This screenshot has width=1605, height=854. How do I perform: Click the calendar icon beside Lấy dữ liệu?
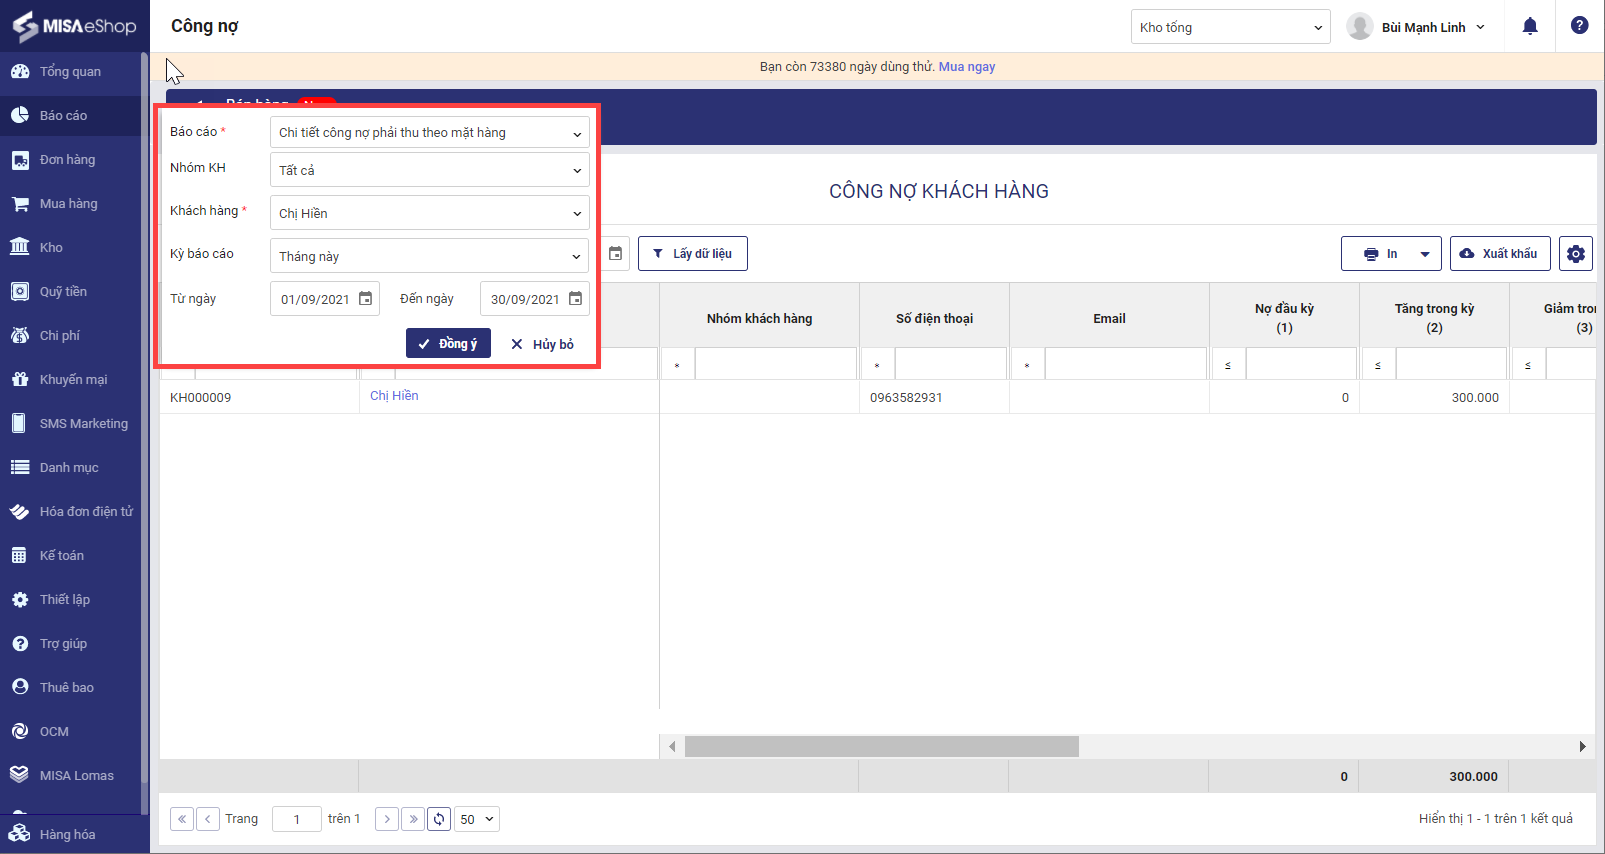coord(616,254)
